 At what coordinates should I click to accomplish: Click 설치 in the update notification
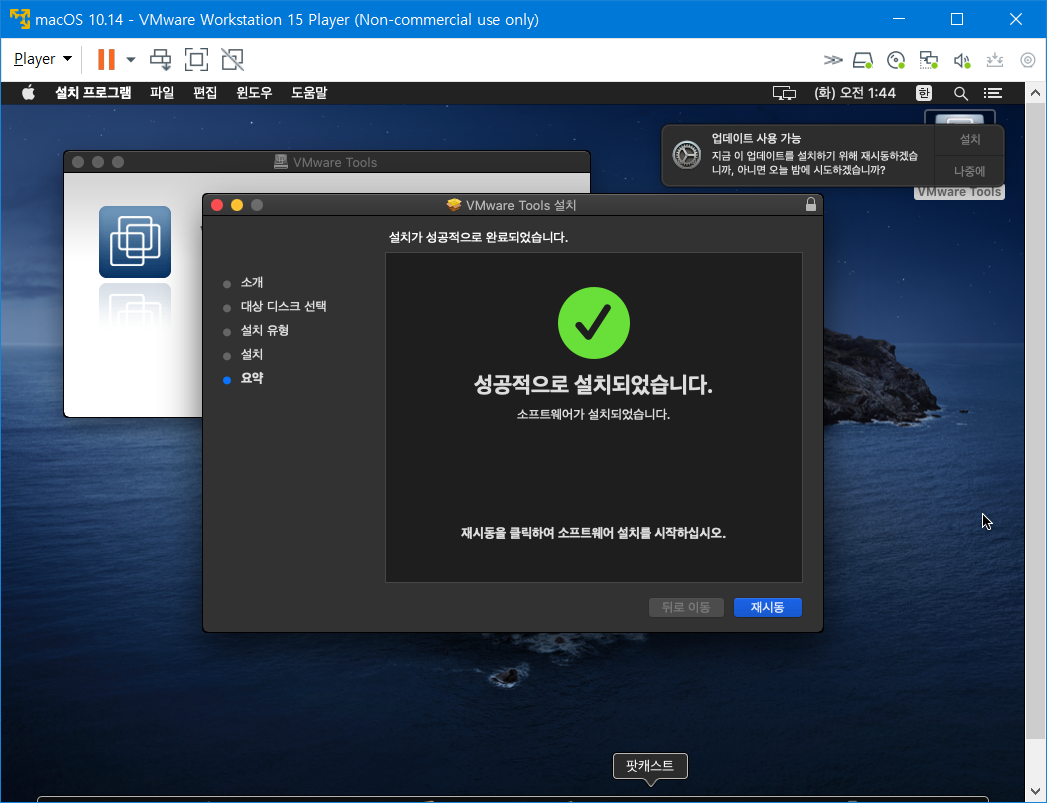click(970, 140)
